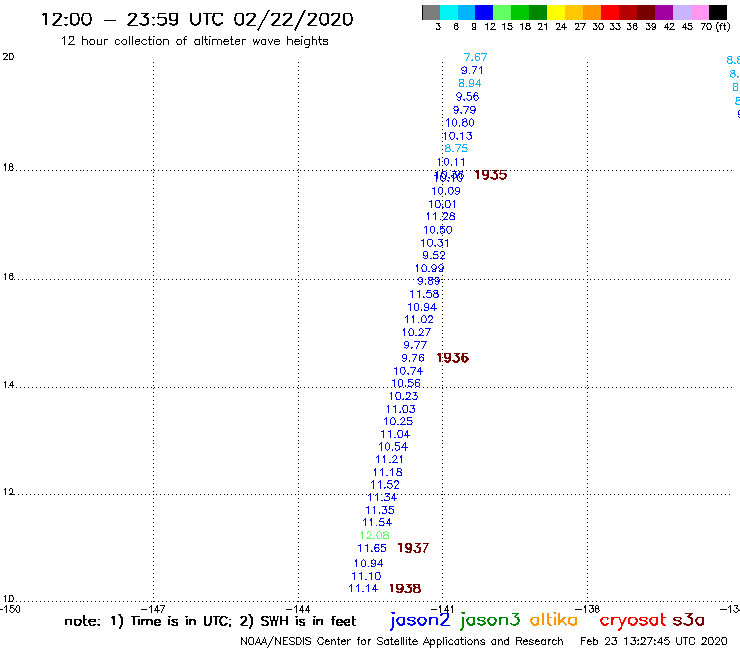Click the 11.54 wave height value

[377, 523]
